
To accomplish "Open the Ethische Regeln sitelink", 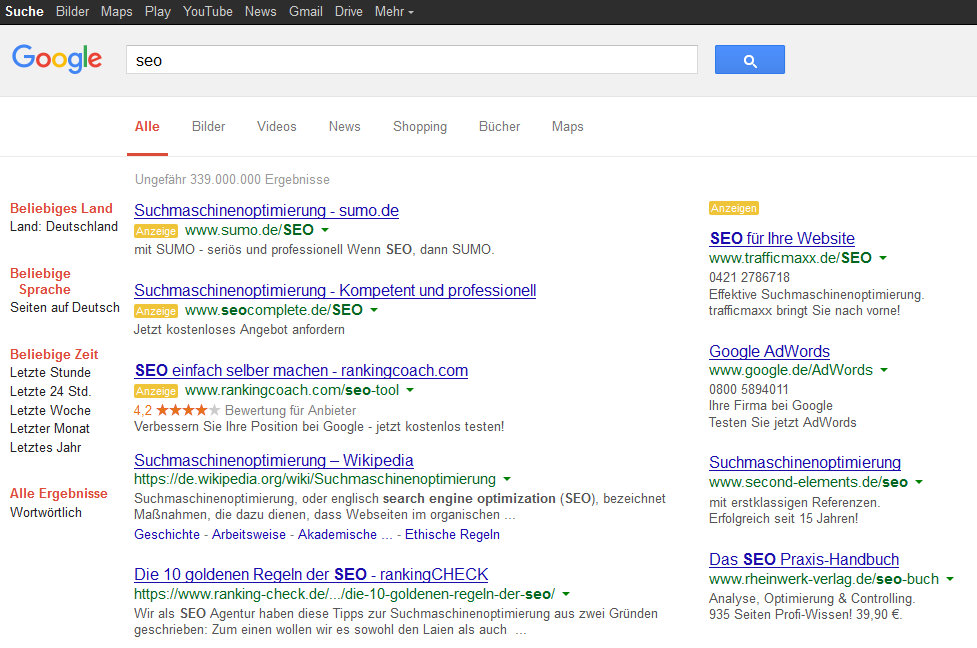I will 452,535.
